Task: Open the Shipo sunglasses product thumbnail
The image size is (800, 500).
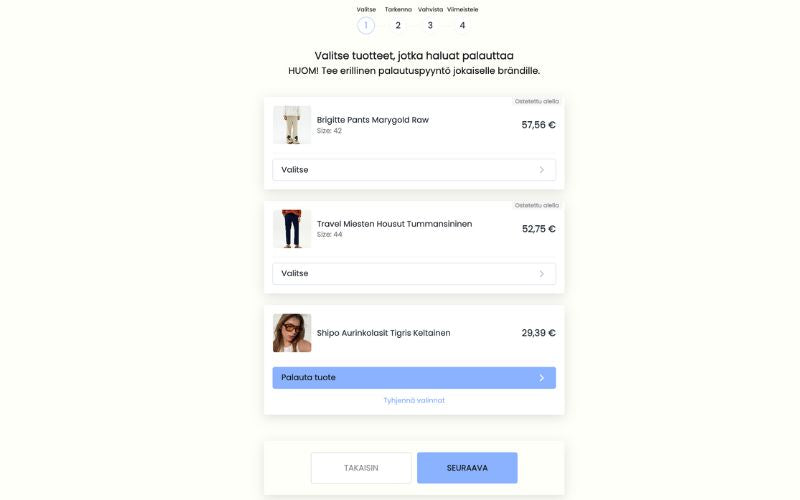Action: point(292,333)
